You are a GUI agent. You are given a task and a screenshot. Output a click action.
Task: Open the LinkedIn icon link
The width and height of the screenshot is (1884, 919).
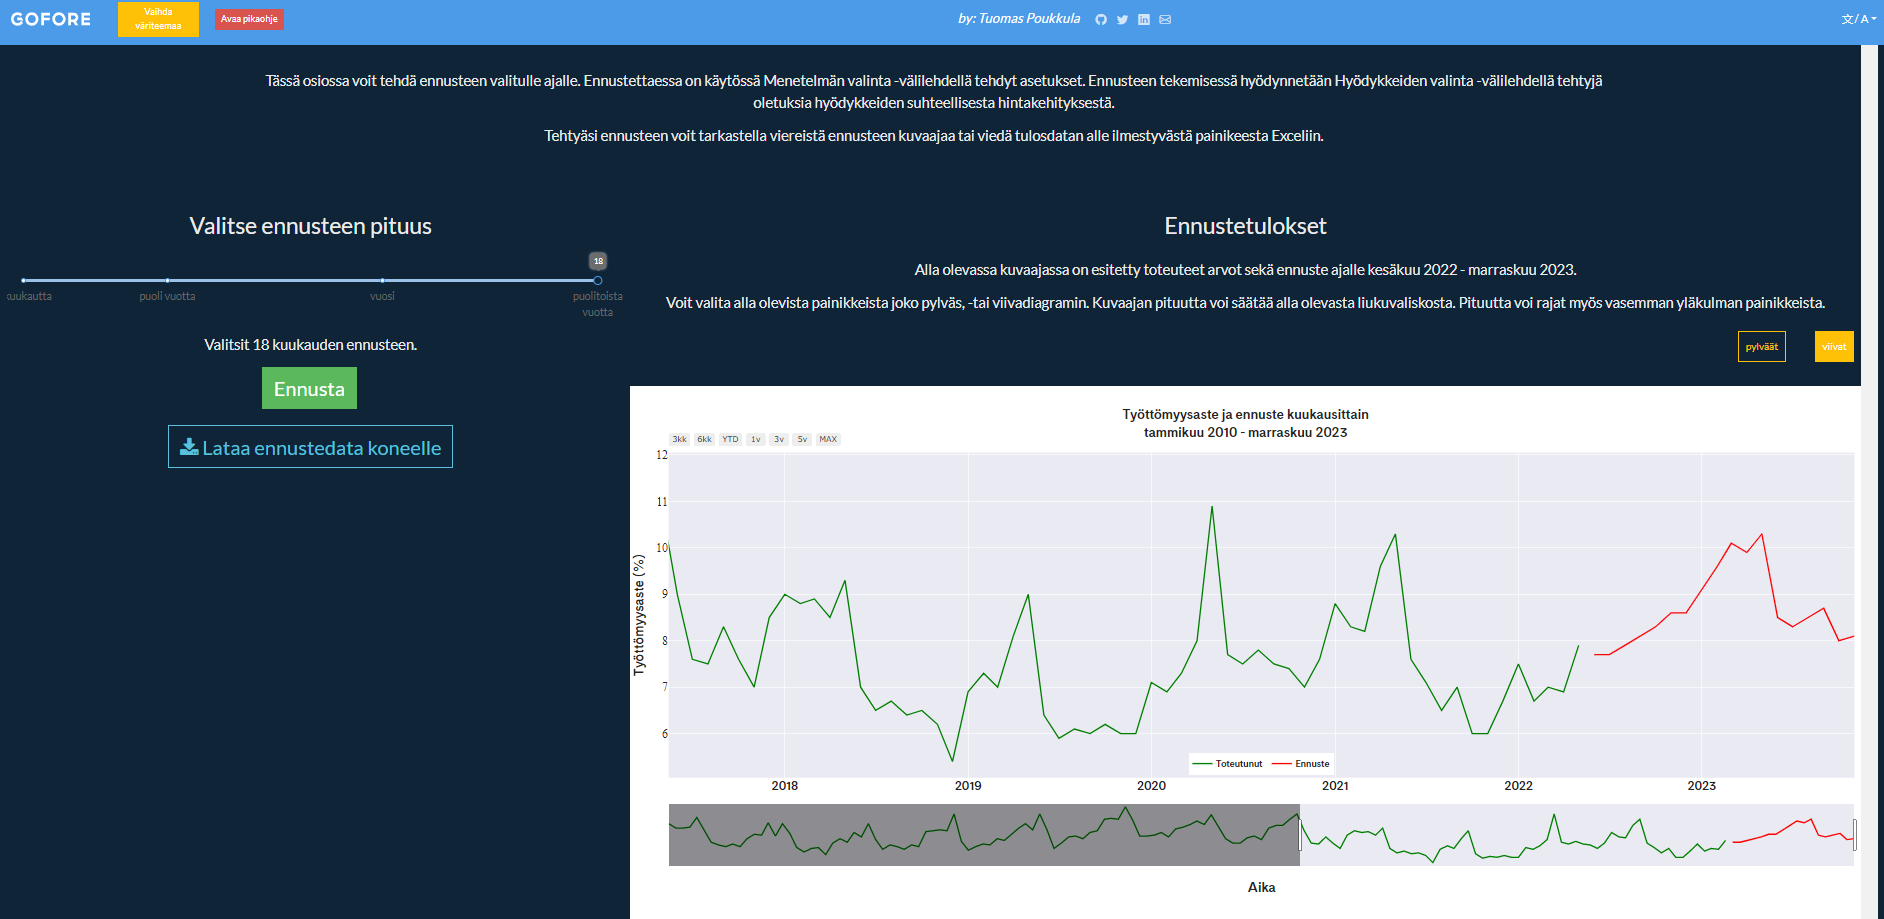(x=1144, y=20)
